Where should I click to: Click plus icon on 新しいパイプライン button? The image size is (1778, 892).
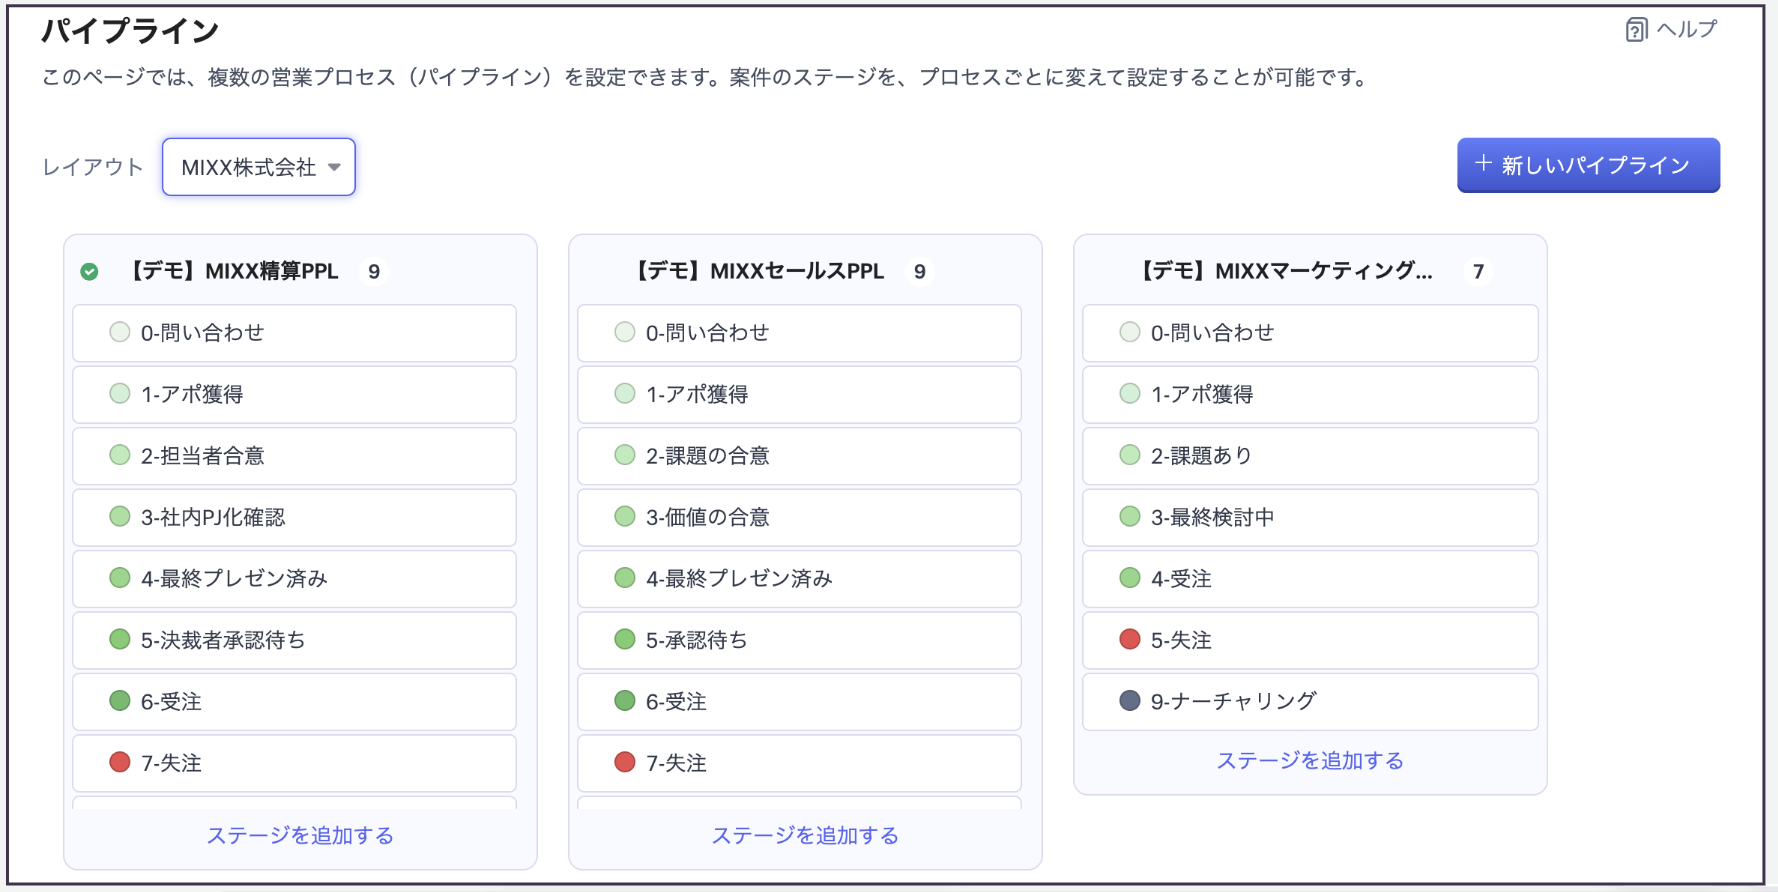(x=1484, y=164)
